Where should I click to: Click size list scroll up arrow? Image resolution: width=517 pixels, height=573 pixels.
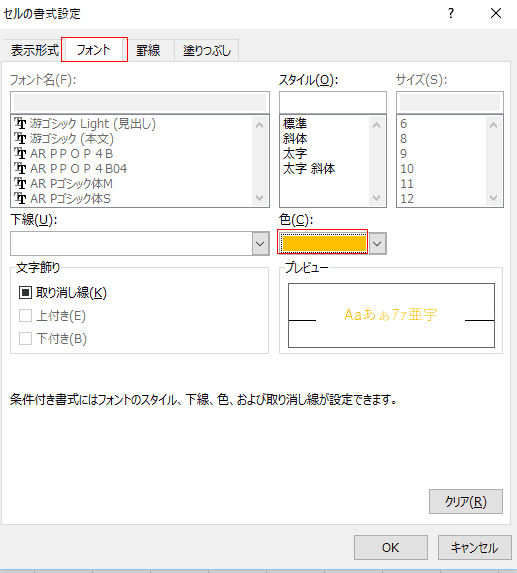pyautogui.click(x=493, y=125)
